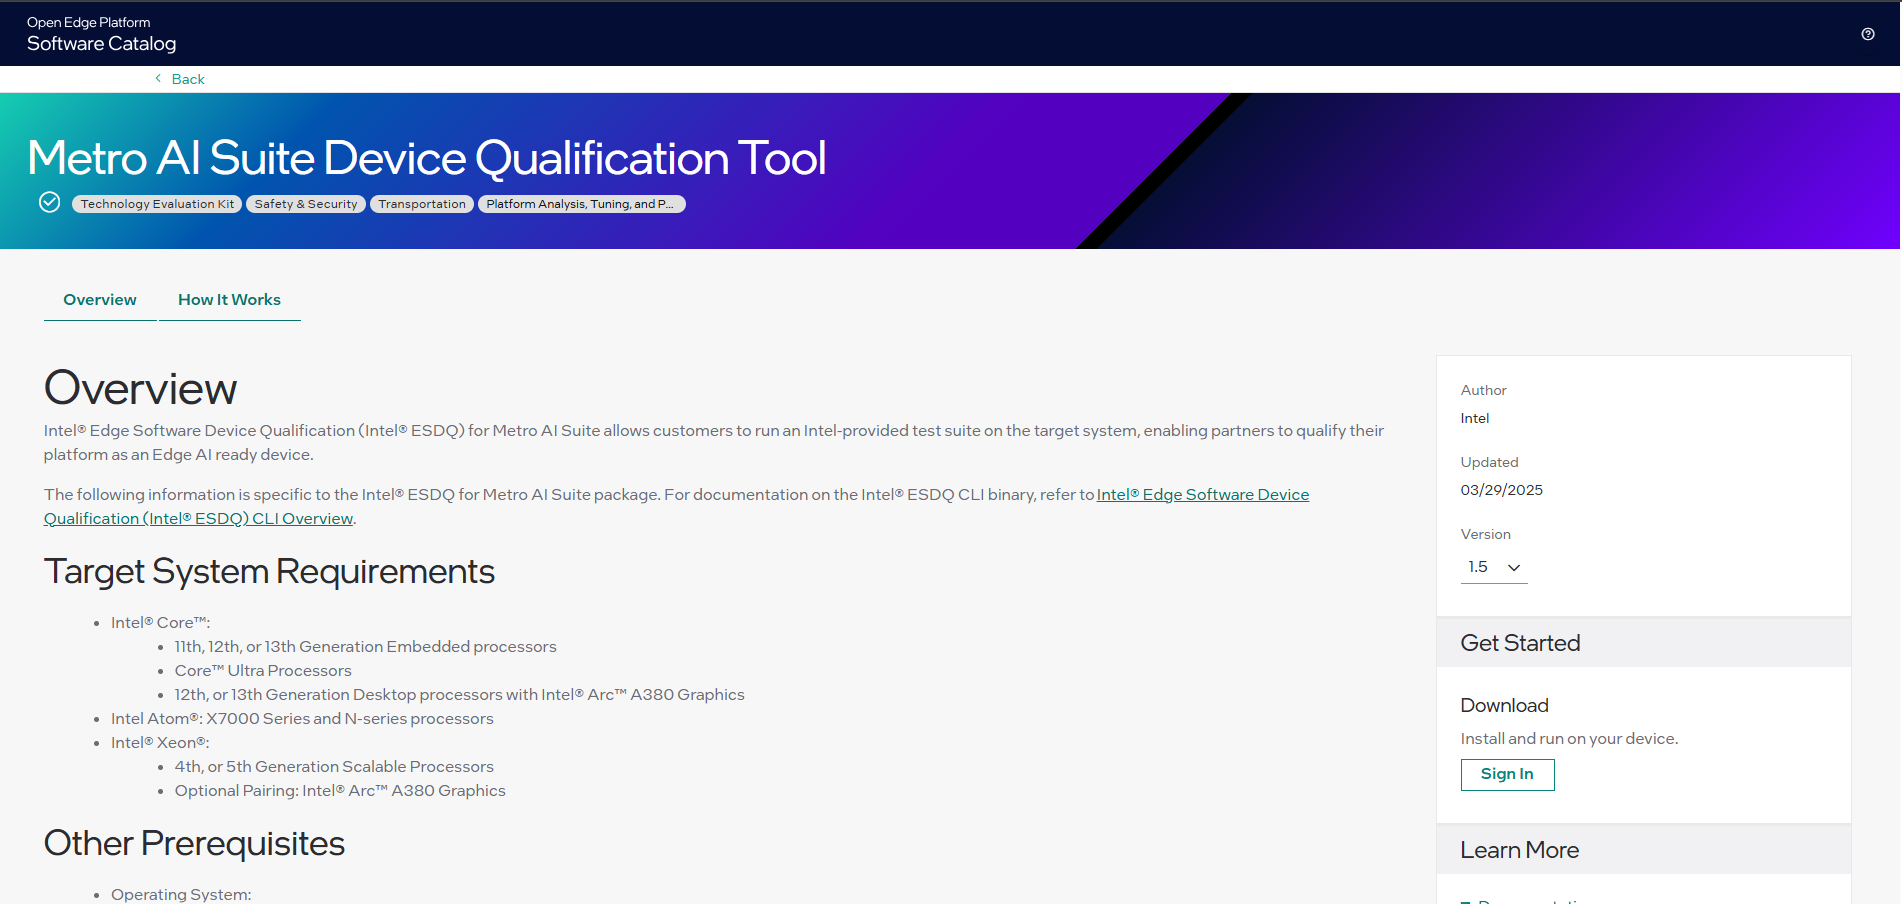Click 12th, or 13th Generation Desktop processors item
Image resolution: width=1902 pixels, height=904 pixels.
459,695
